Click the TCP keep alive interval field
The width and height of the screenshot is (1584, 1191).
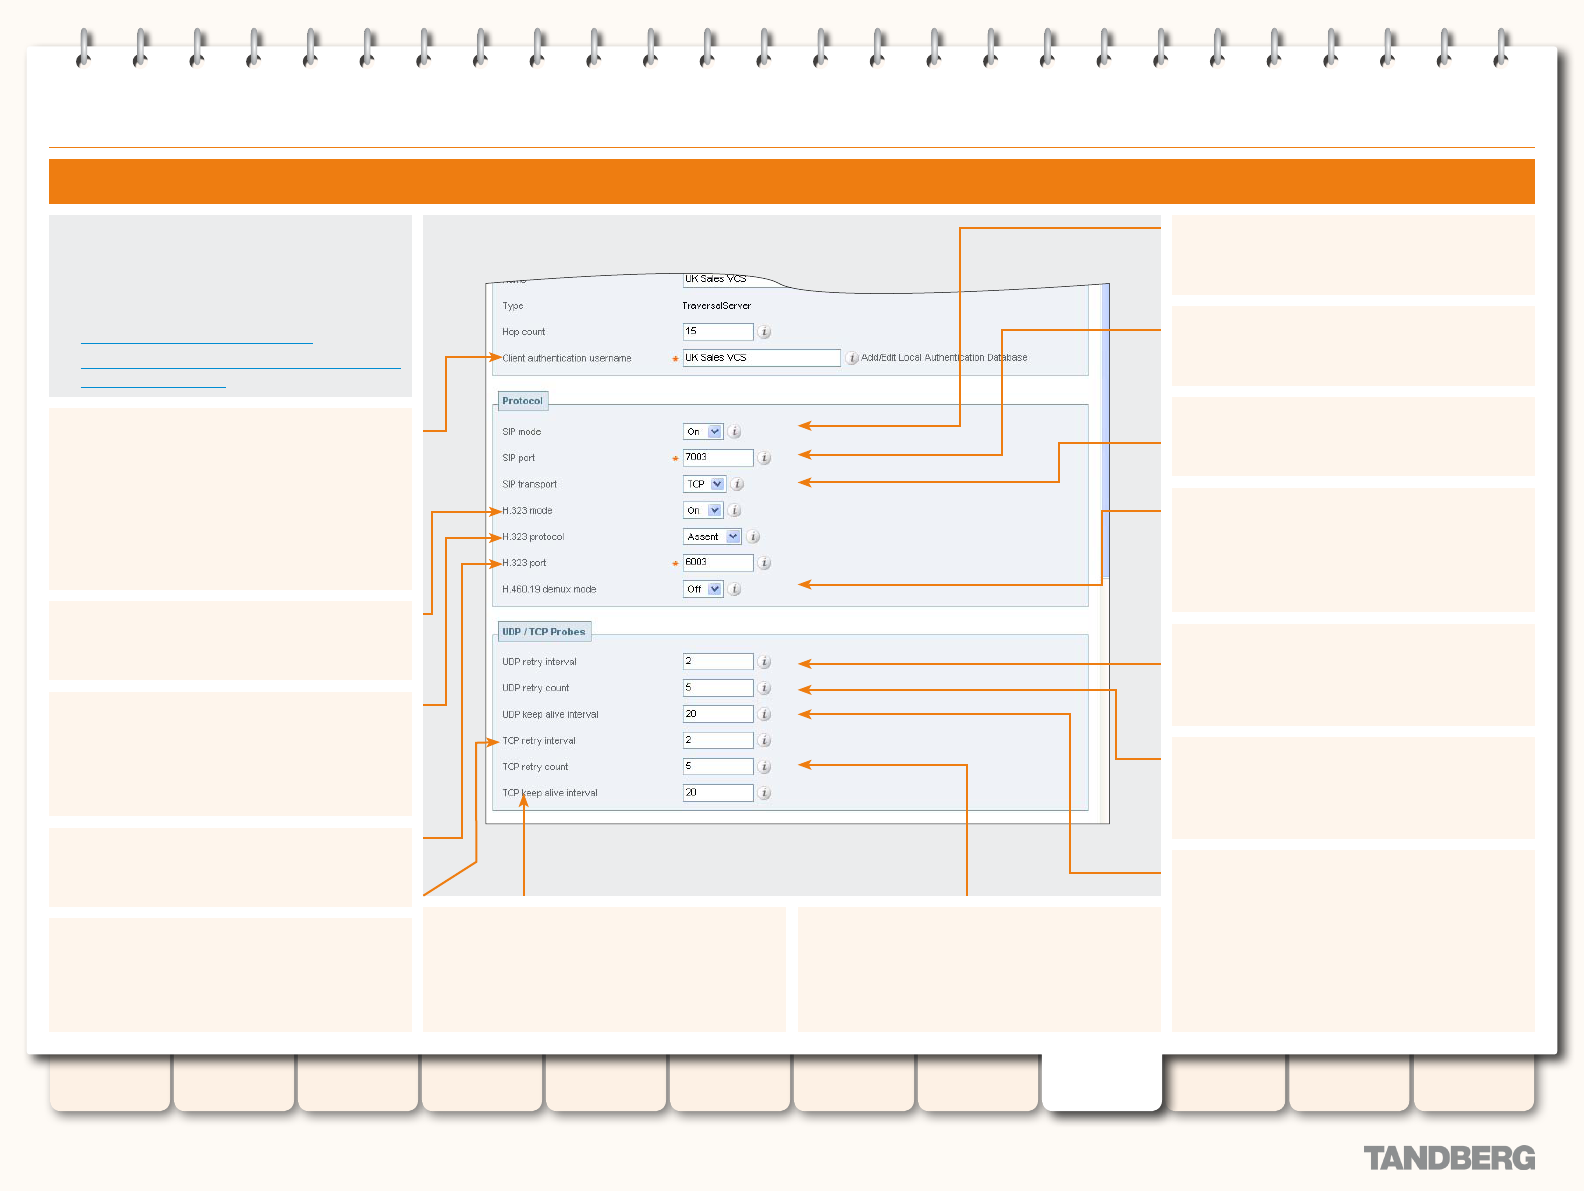coord(718,792)
